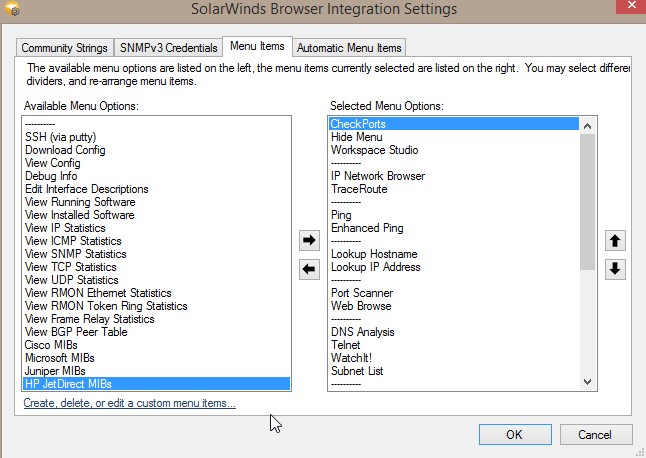Select View UDP Statistics

[157, 280]
